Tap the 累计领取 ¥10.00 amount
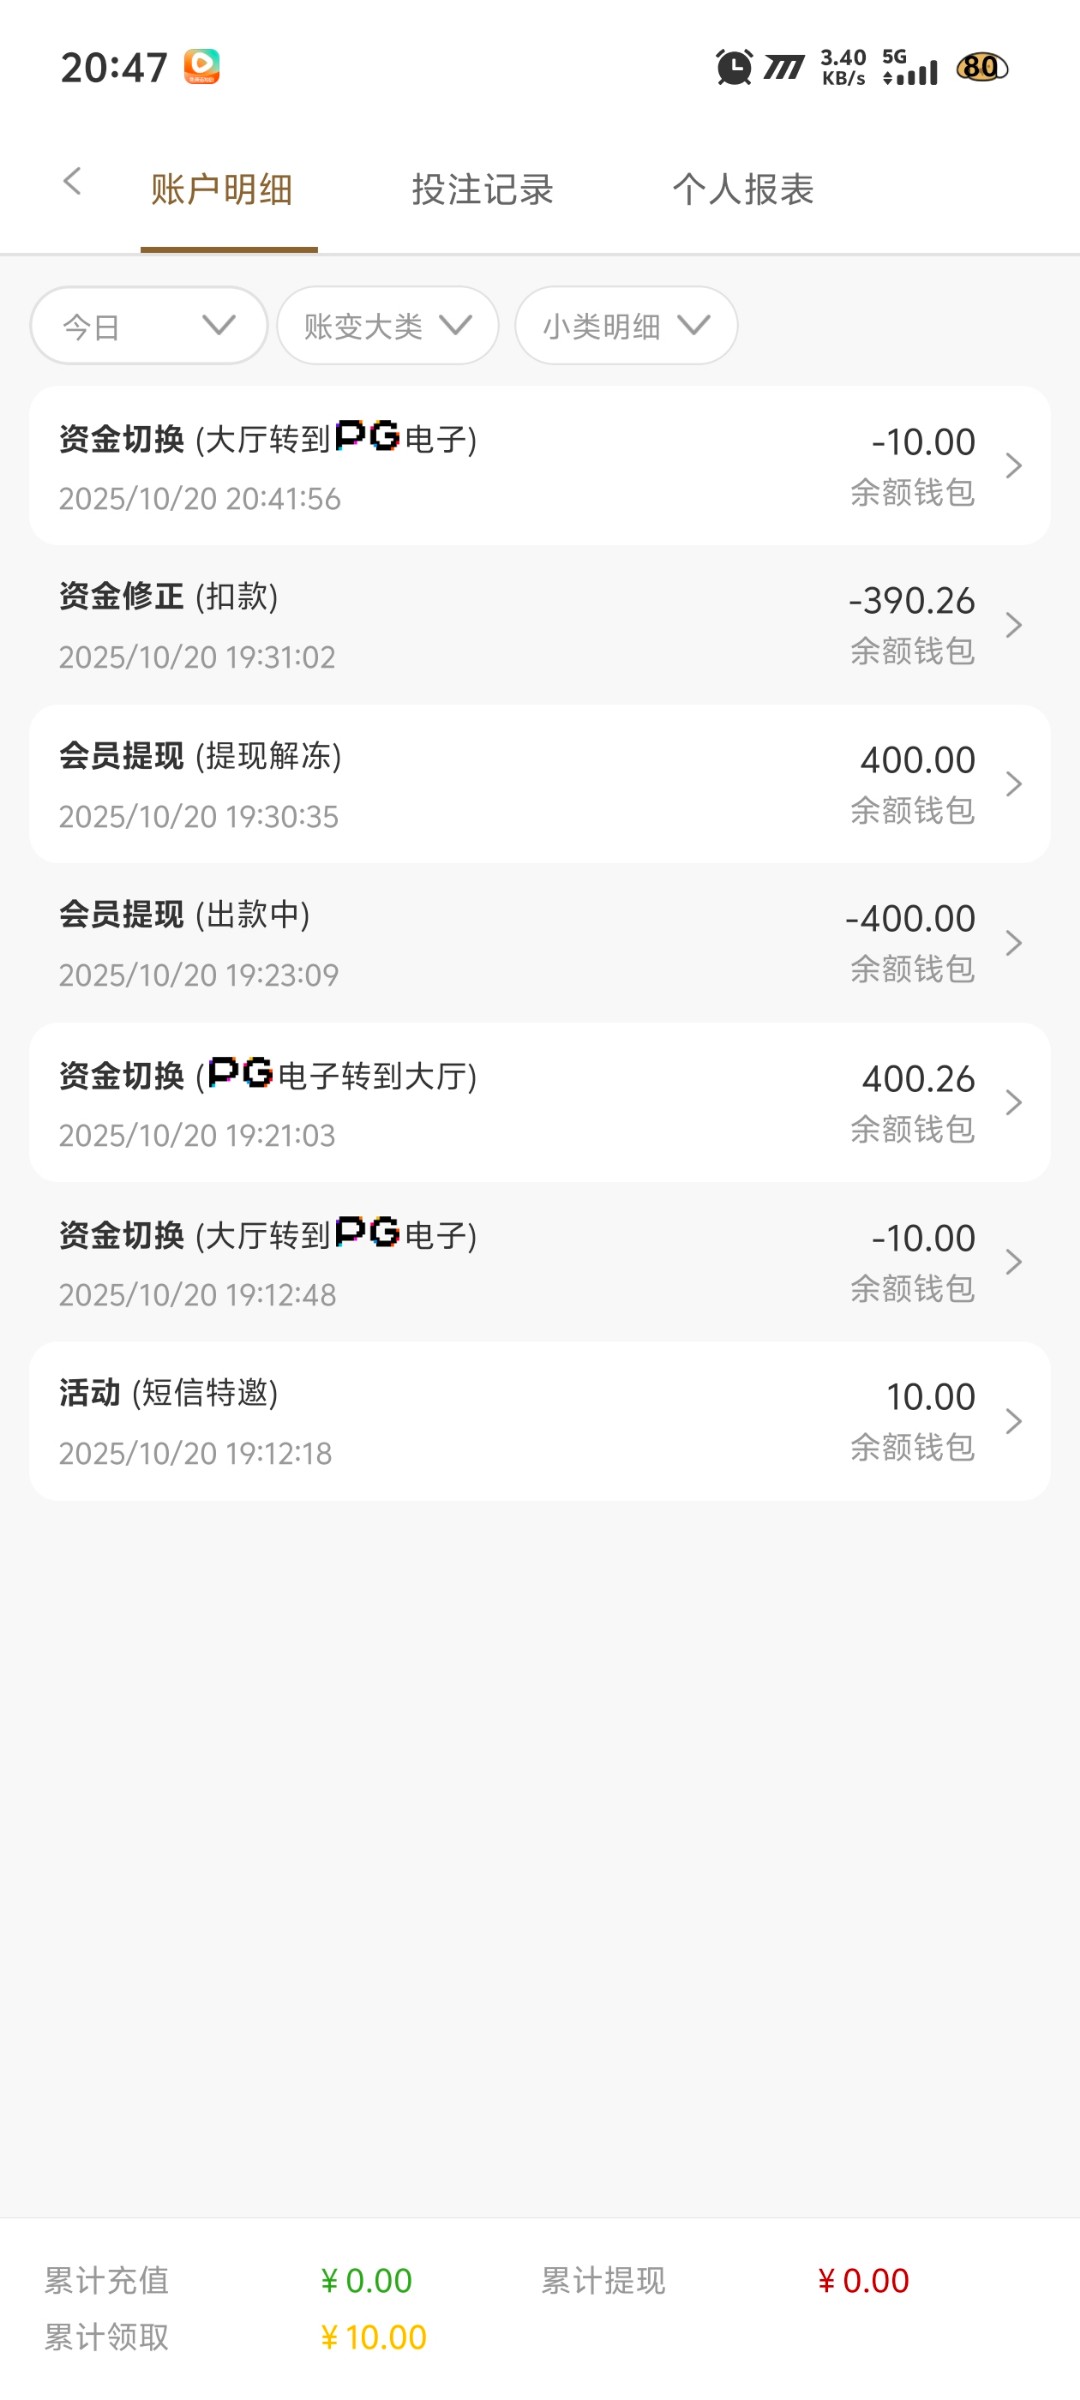Screen dimensions: 1080x2400 (x=374, y=2337)
